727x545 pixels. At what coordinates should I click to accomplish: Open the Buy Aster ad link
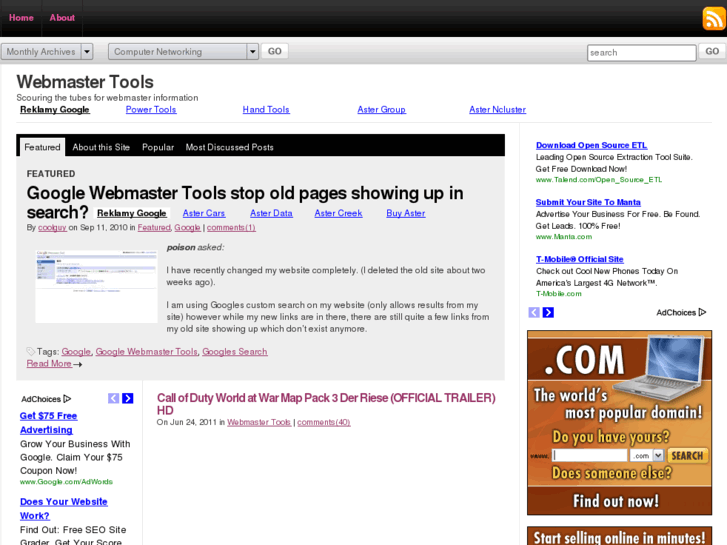pos(406,213)
